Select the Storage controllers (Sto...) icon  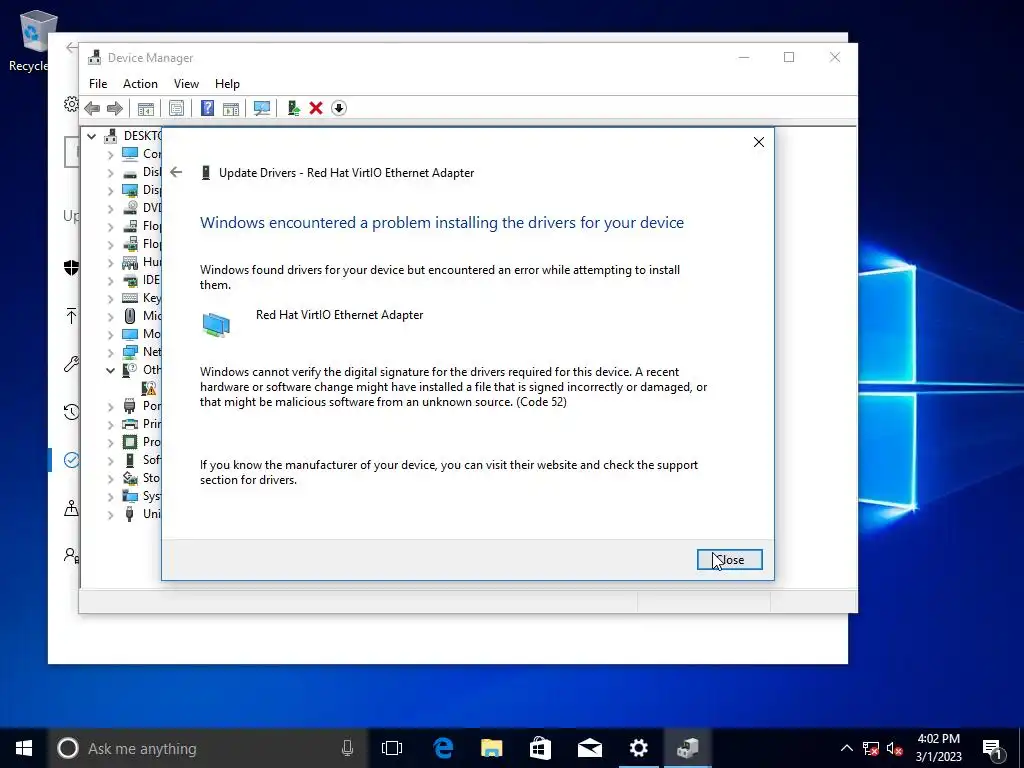[130, 478]
